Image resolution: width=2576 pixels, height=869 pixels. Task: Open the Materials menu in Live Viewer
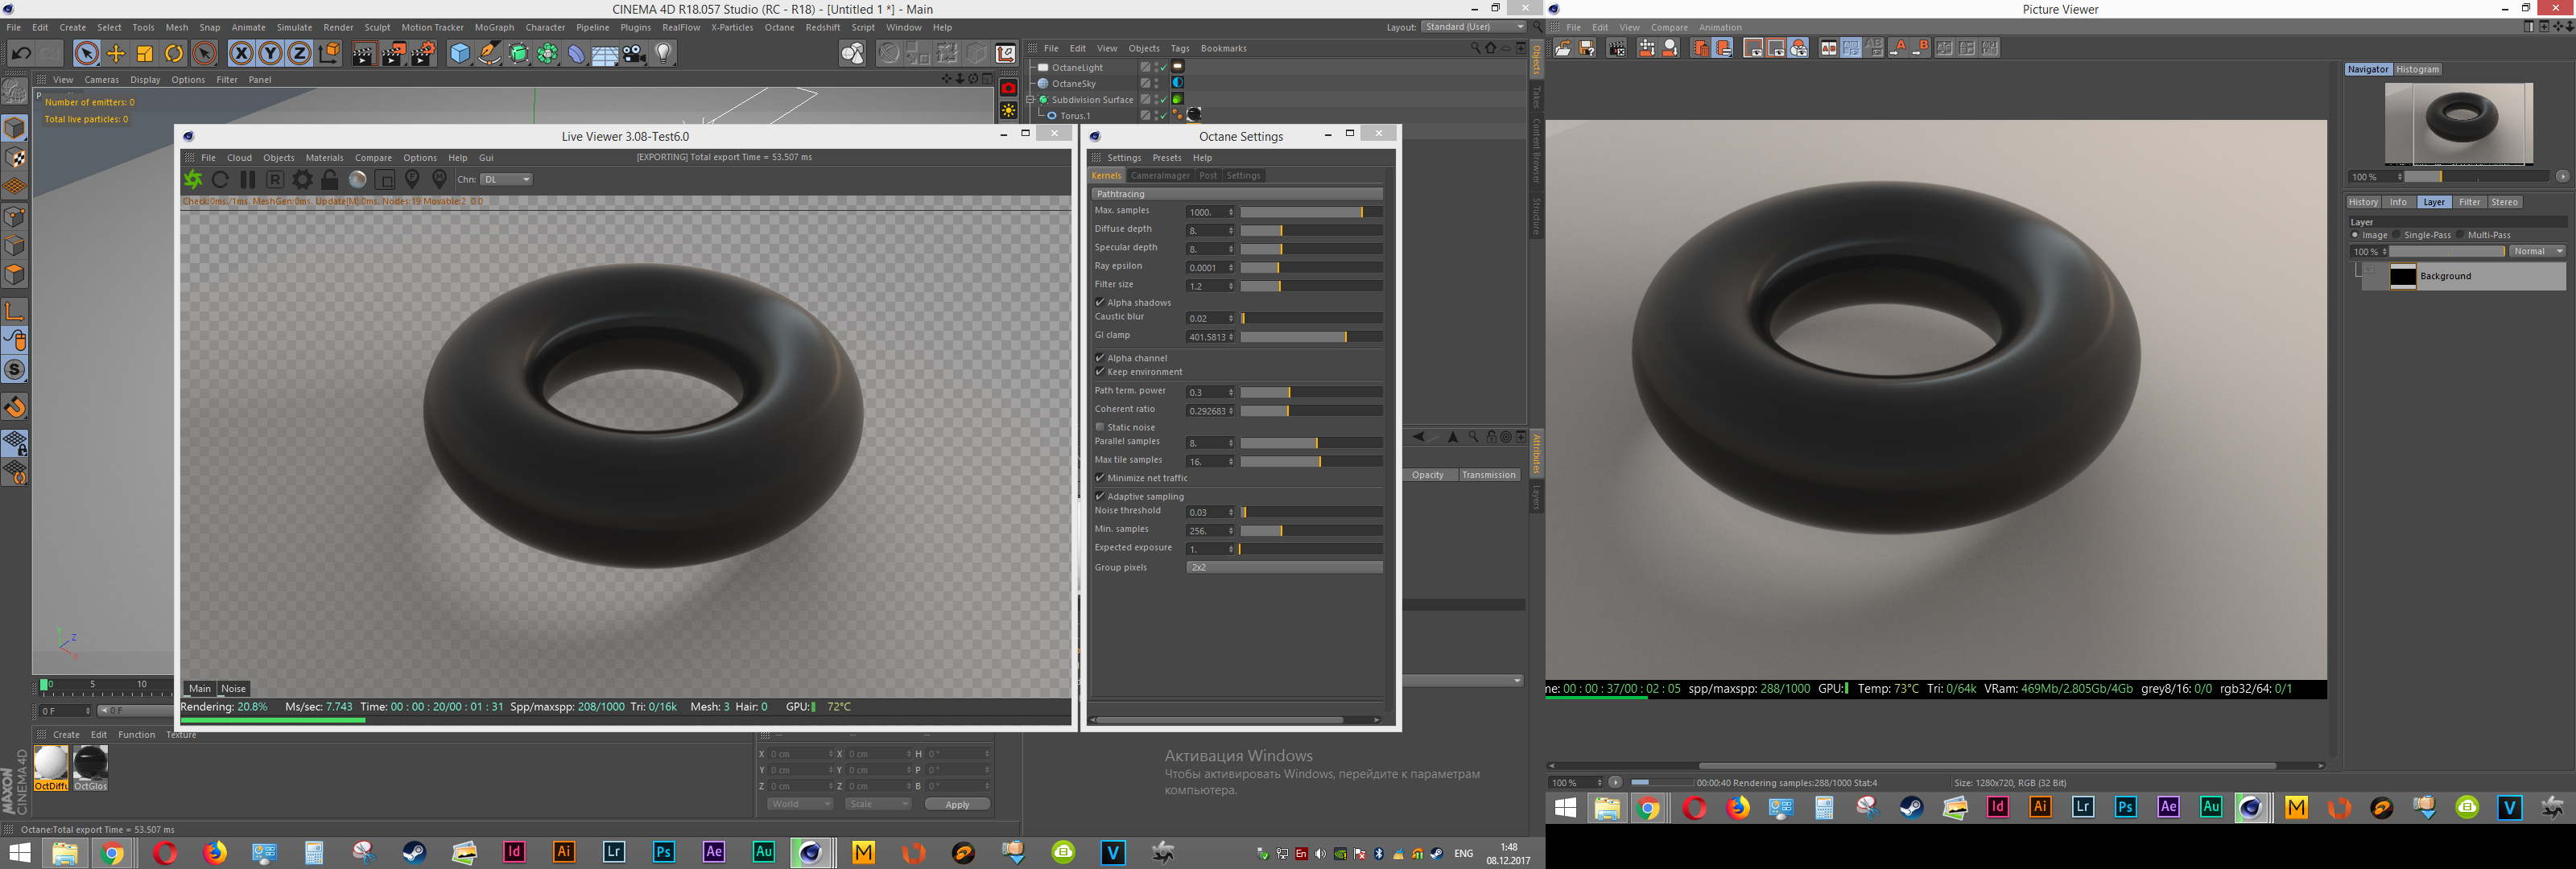pyautogui.click(x=324, y=158)
